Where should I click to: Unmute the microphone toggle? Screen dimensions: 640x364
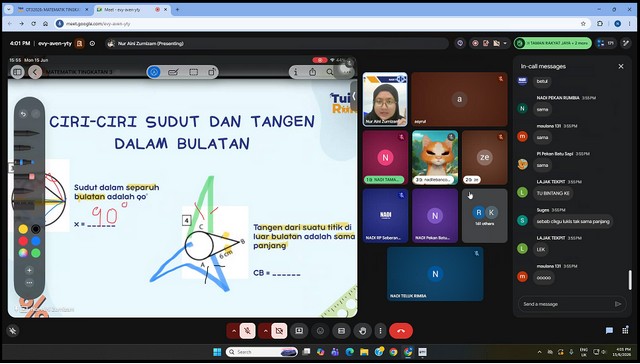(x=247, y=331)
